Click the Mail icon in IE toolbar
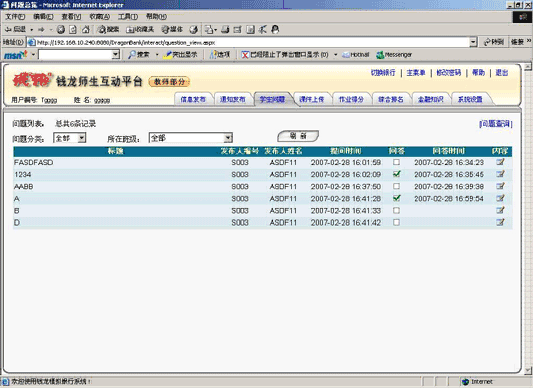The image size is (533, 388). point(208,30)
